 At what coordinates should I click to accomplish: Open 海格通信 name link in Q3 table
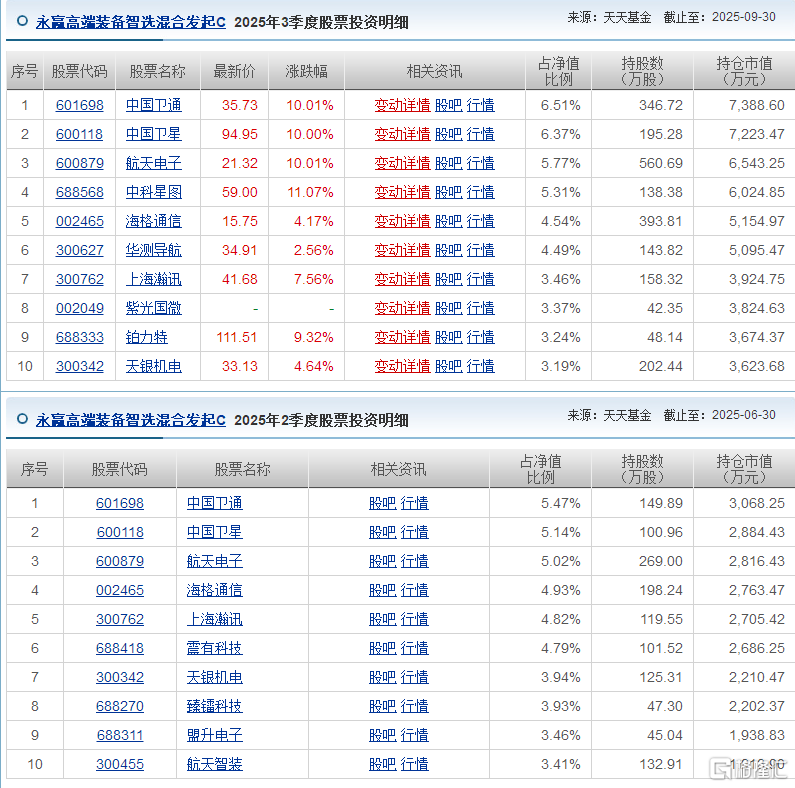coord(154,221)
